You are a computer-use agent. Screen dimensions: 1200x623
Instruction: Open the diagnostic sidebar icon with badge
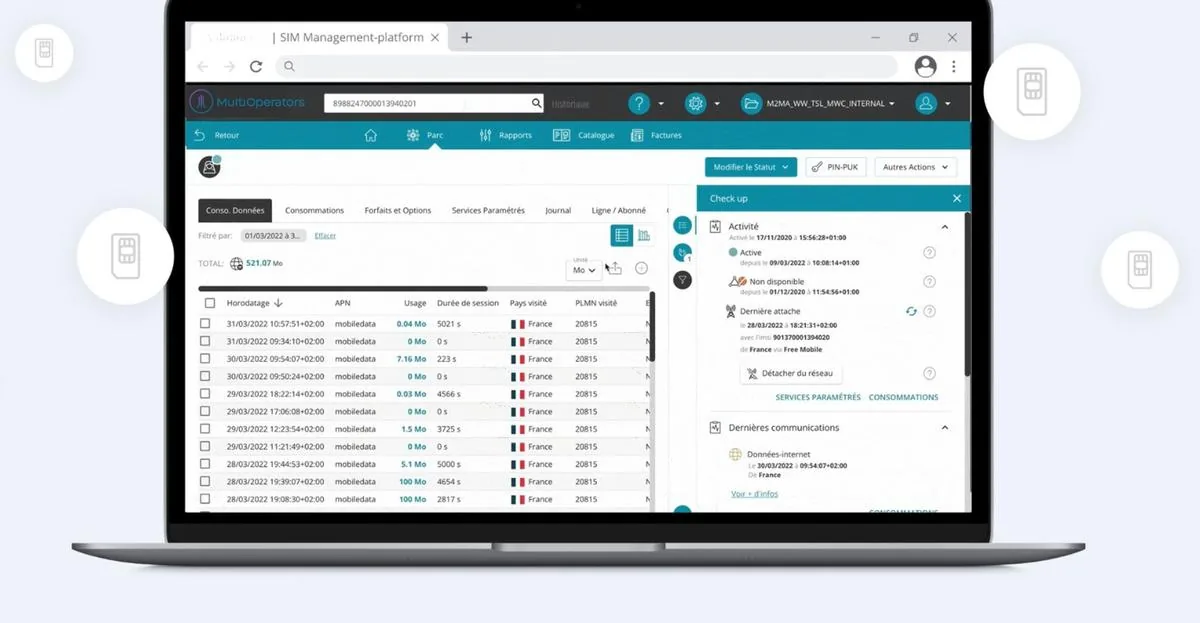[683, 253]
